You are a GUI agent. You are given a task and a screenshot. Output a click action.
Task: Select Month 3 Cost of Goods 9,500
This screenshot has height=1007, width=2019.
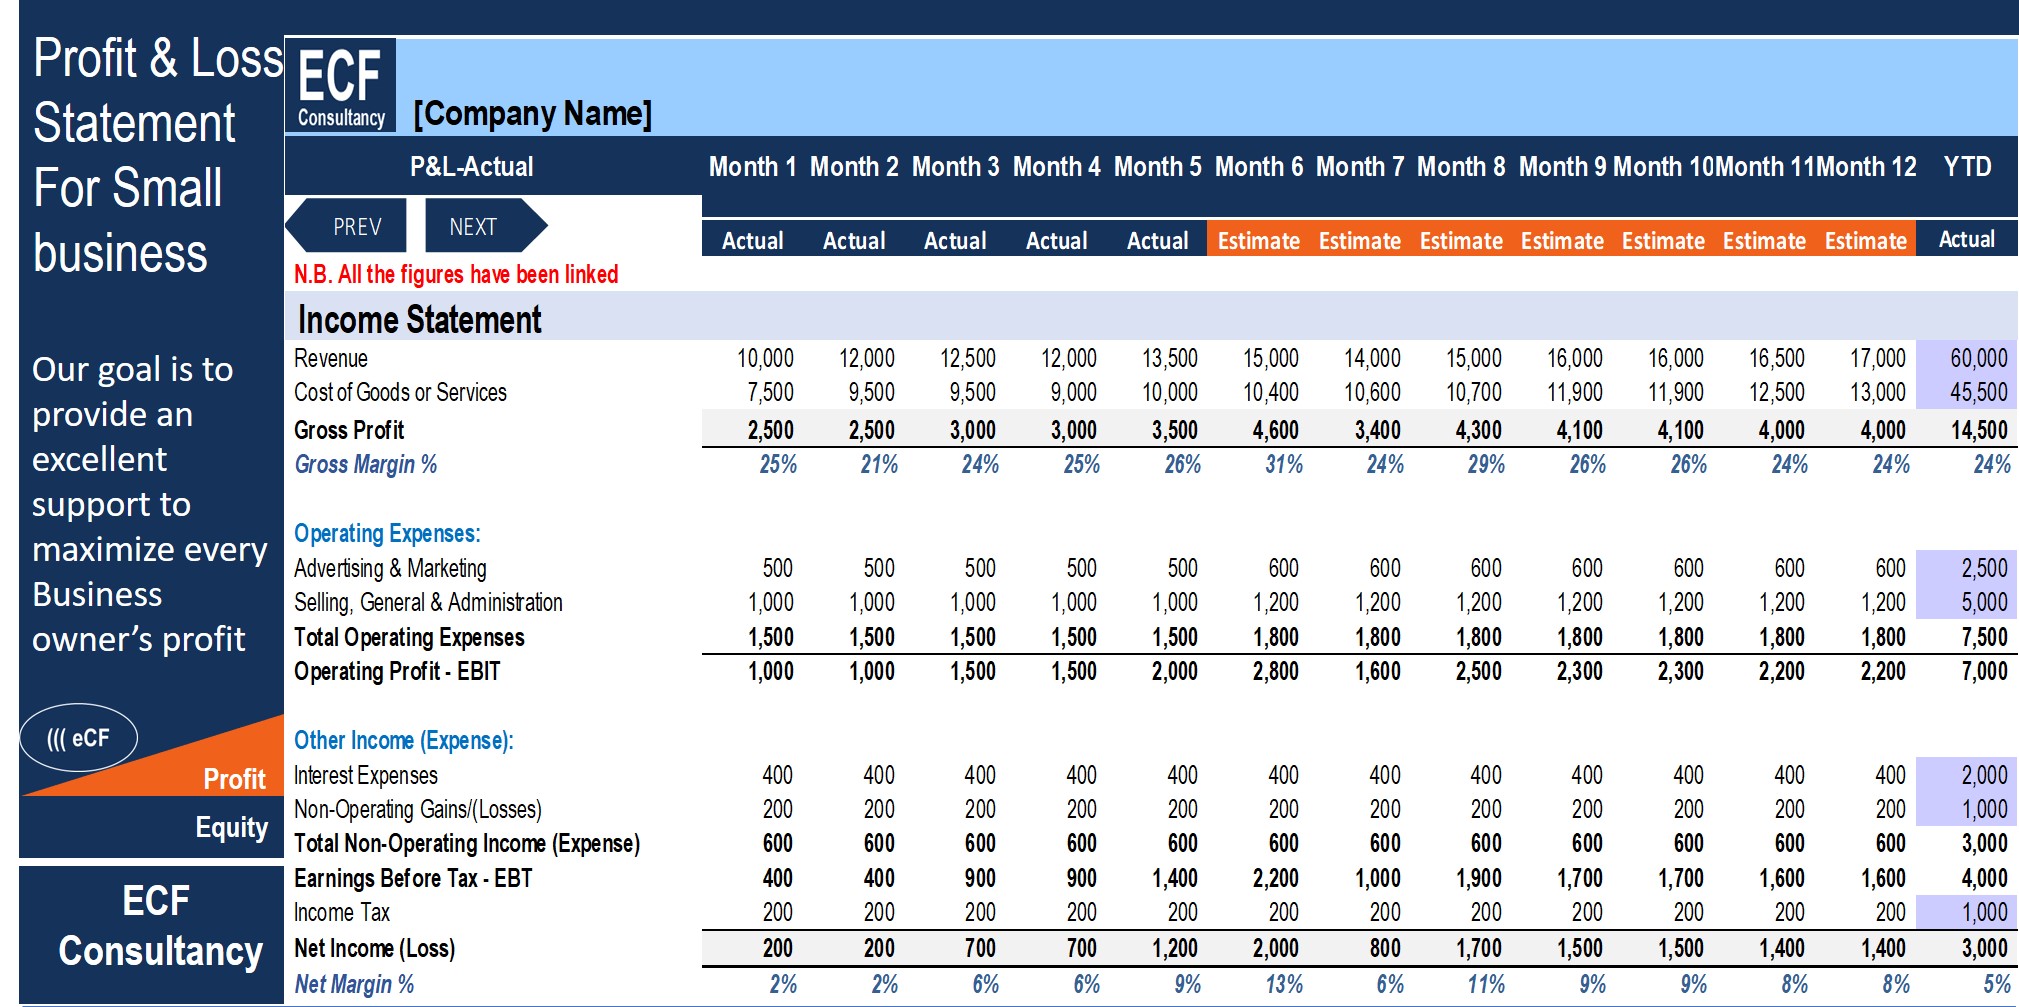click(x=972, y=393)
